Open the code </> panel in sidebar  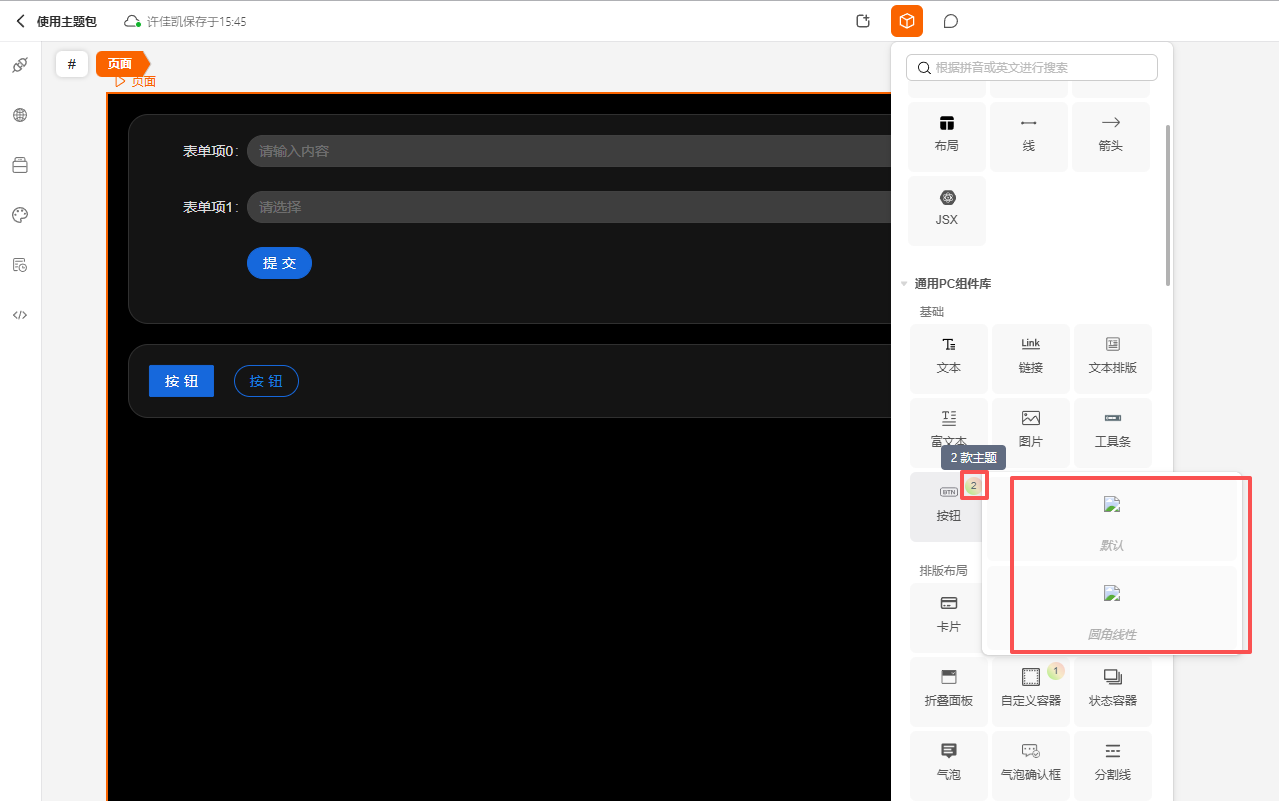(20, 315)
